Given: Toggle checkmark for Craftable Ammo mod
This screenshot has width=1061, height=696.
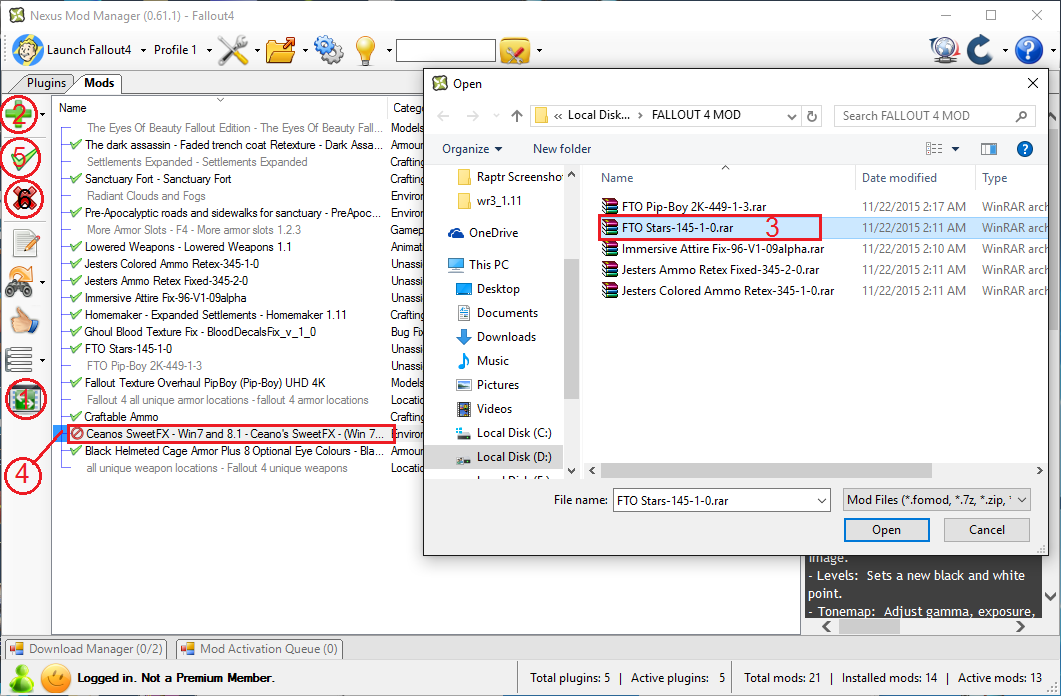Looking at the screenshot, I should (x=75, y=417).
